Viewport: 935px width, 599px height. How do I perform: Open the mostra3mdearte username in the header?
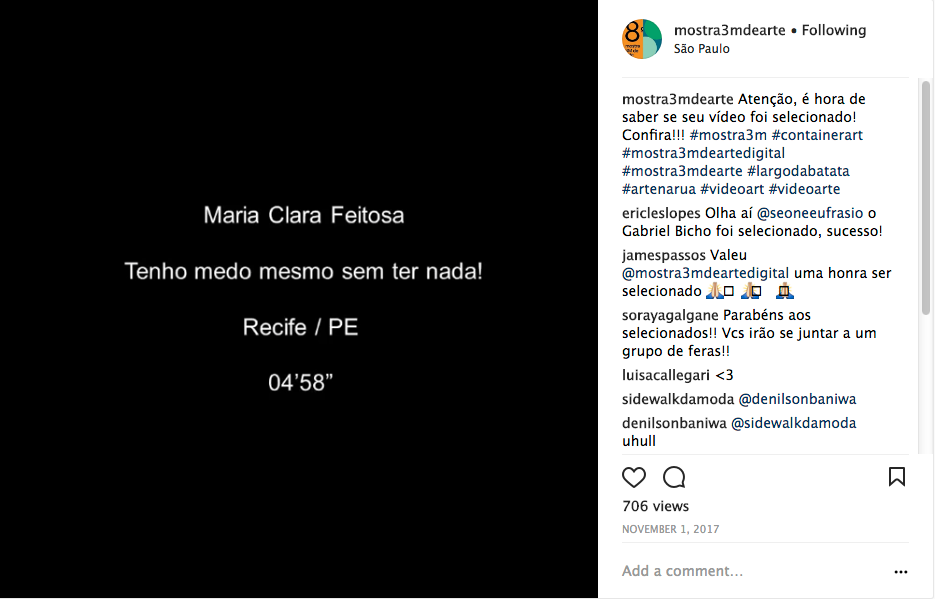[730, 30]
